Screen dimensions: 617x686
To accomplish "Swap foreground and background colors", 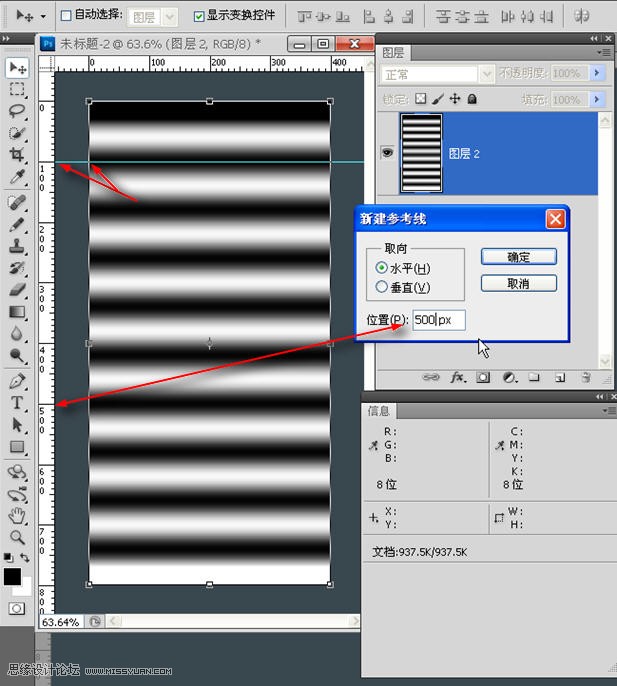I will pyautogui.click(x=25, y=558).
